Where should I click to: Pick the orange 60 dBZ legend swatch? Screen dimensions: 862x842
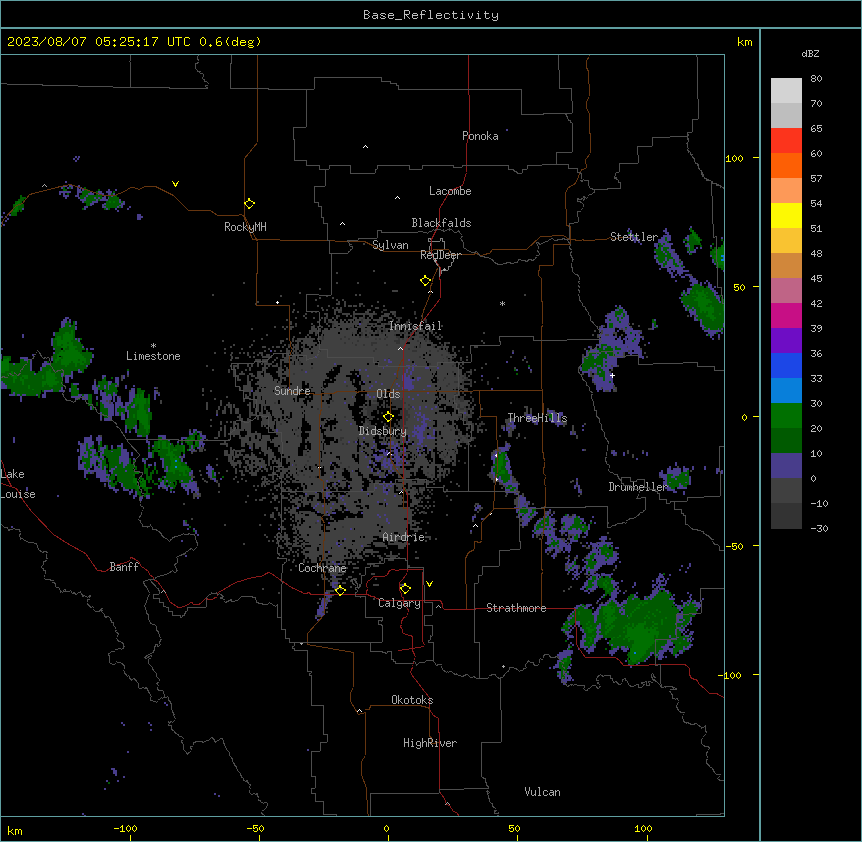tap(786, 165)
